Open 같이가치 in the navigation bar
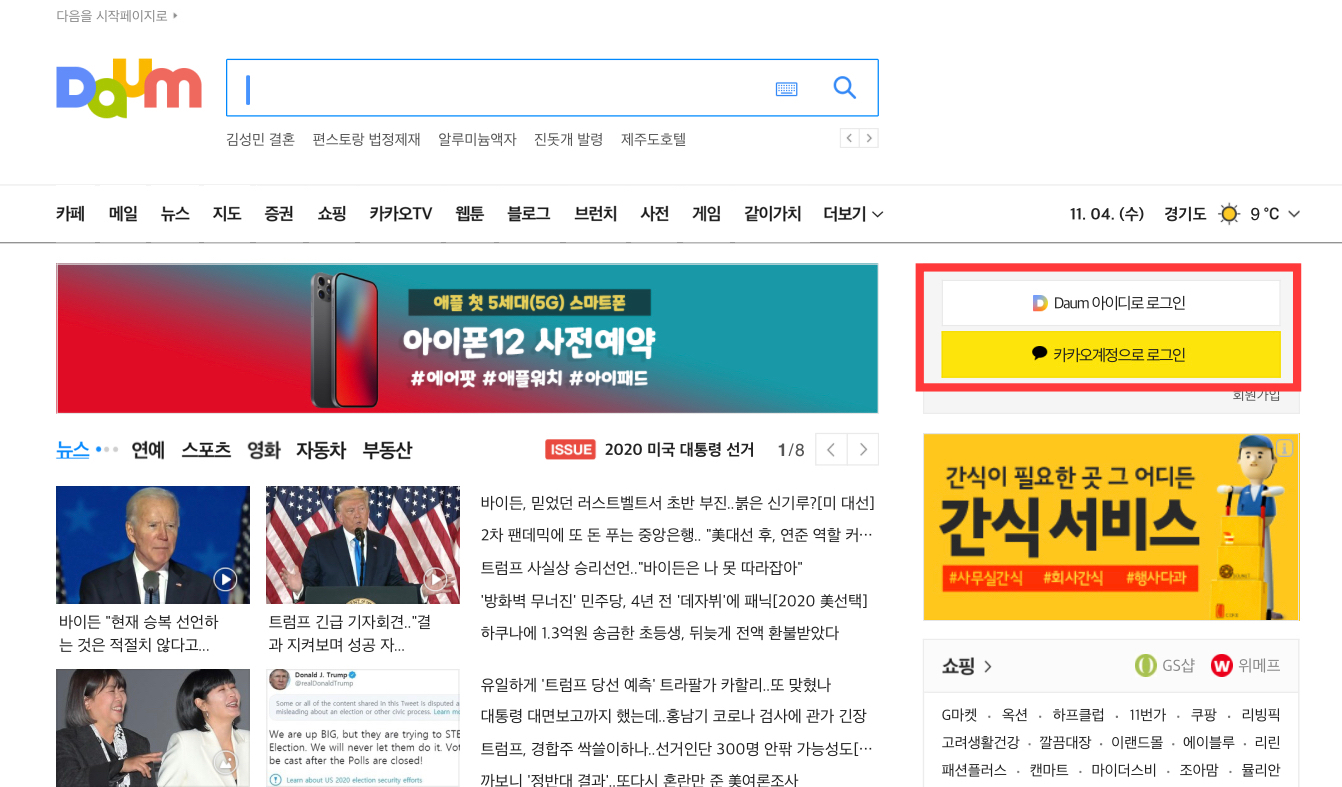The image size is (1342, 787). point(773,214)
